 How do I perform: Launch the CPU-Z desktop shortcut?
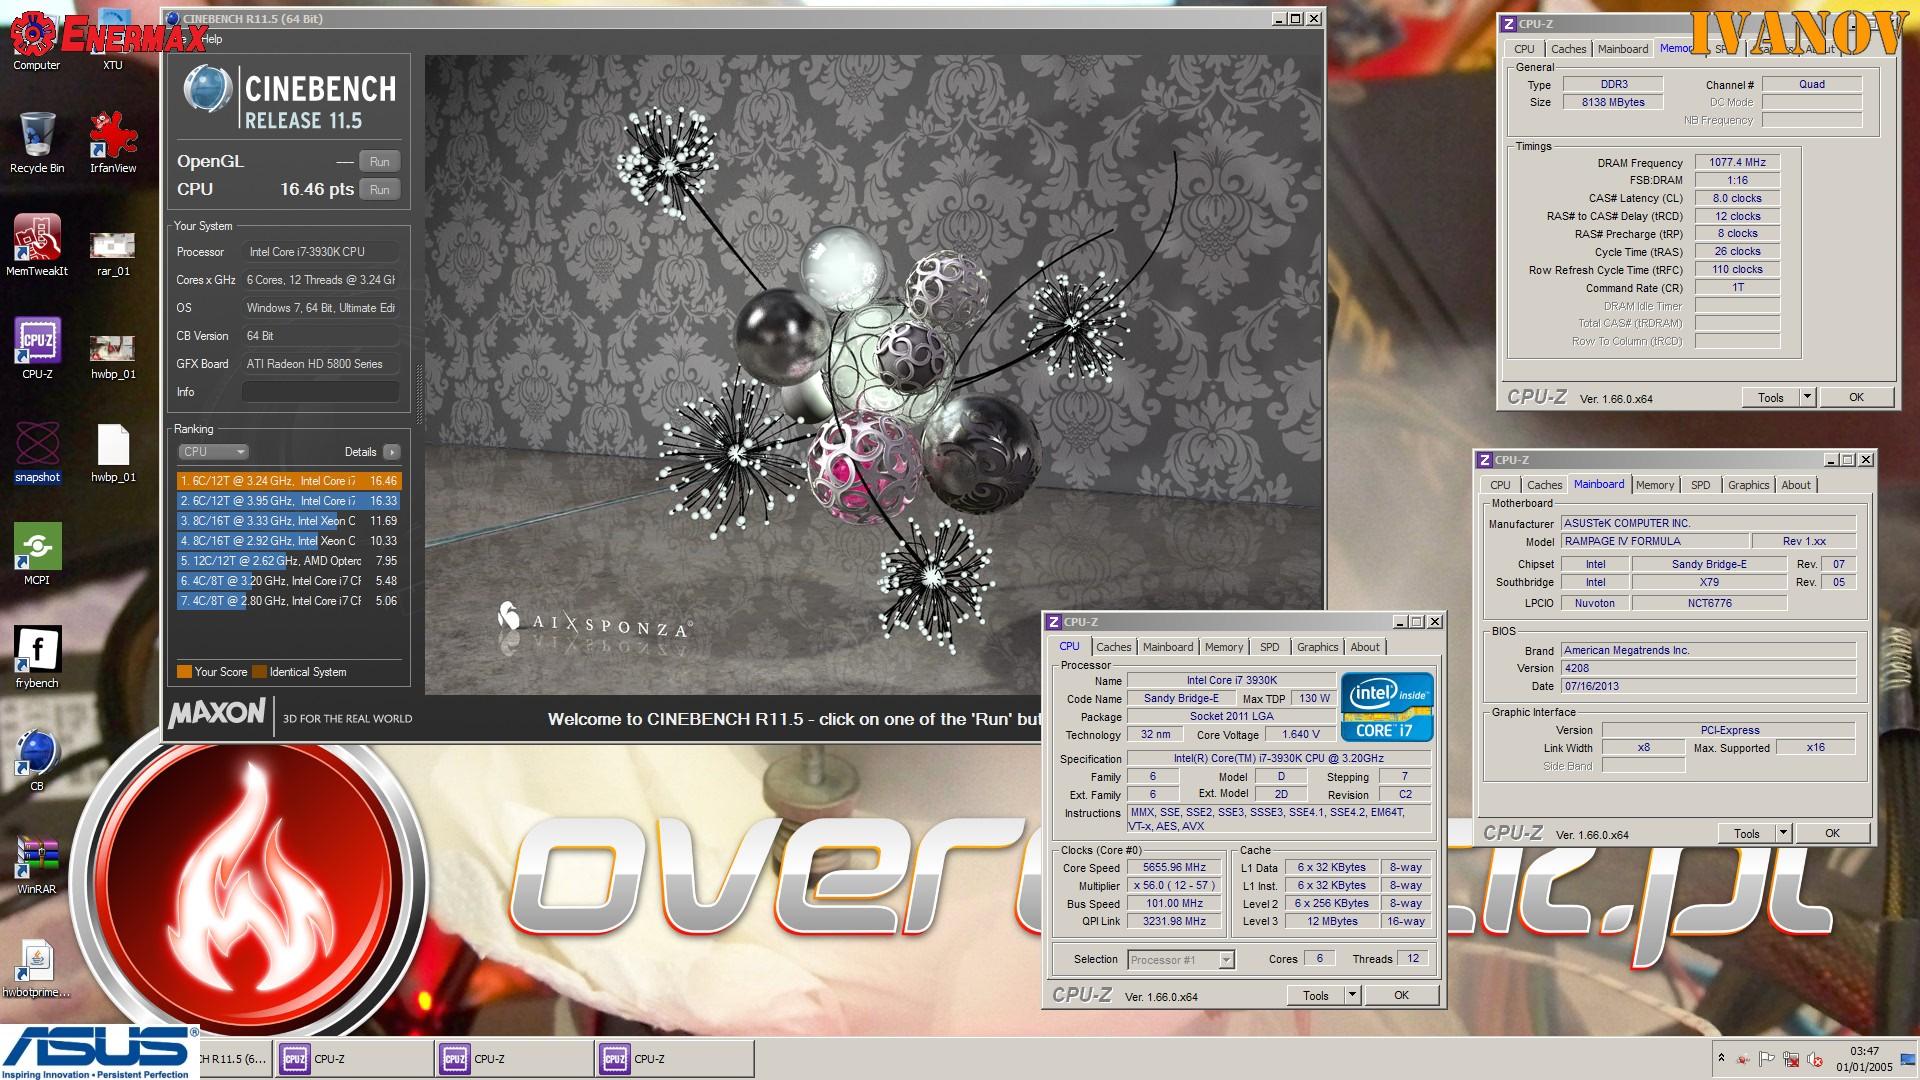[37, 348]
